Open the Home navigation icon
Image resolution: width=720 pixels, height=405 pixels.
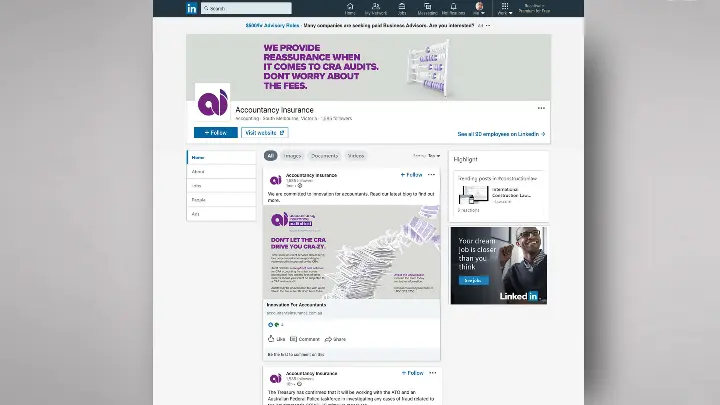pyautogui.click(x=350, y=8)
